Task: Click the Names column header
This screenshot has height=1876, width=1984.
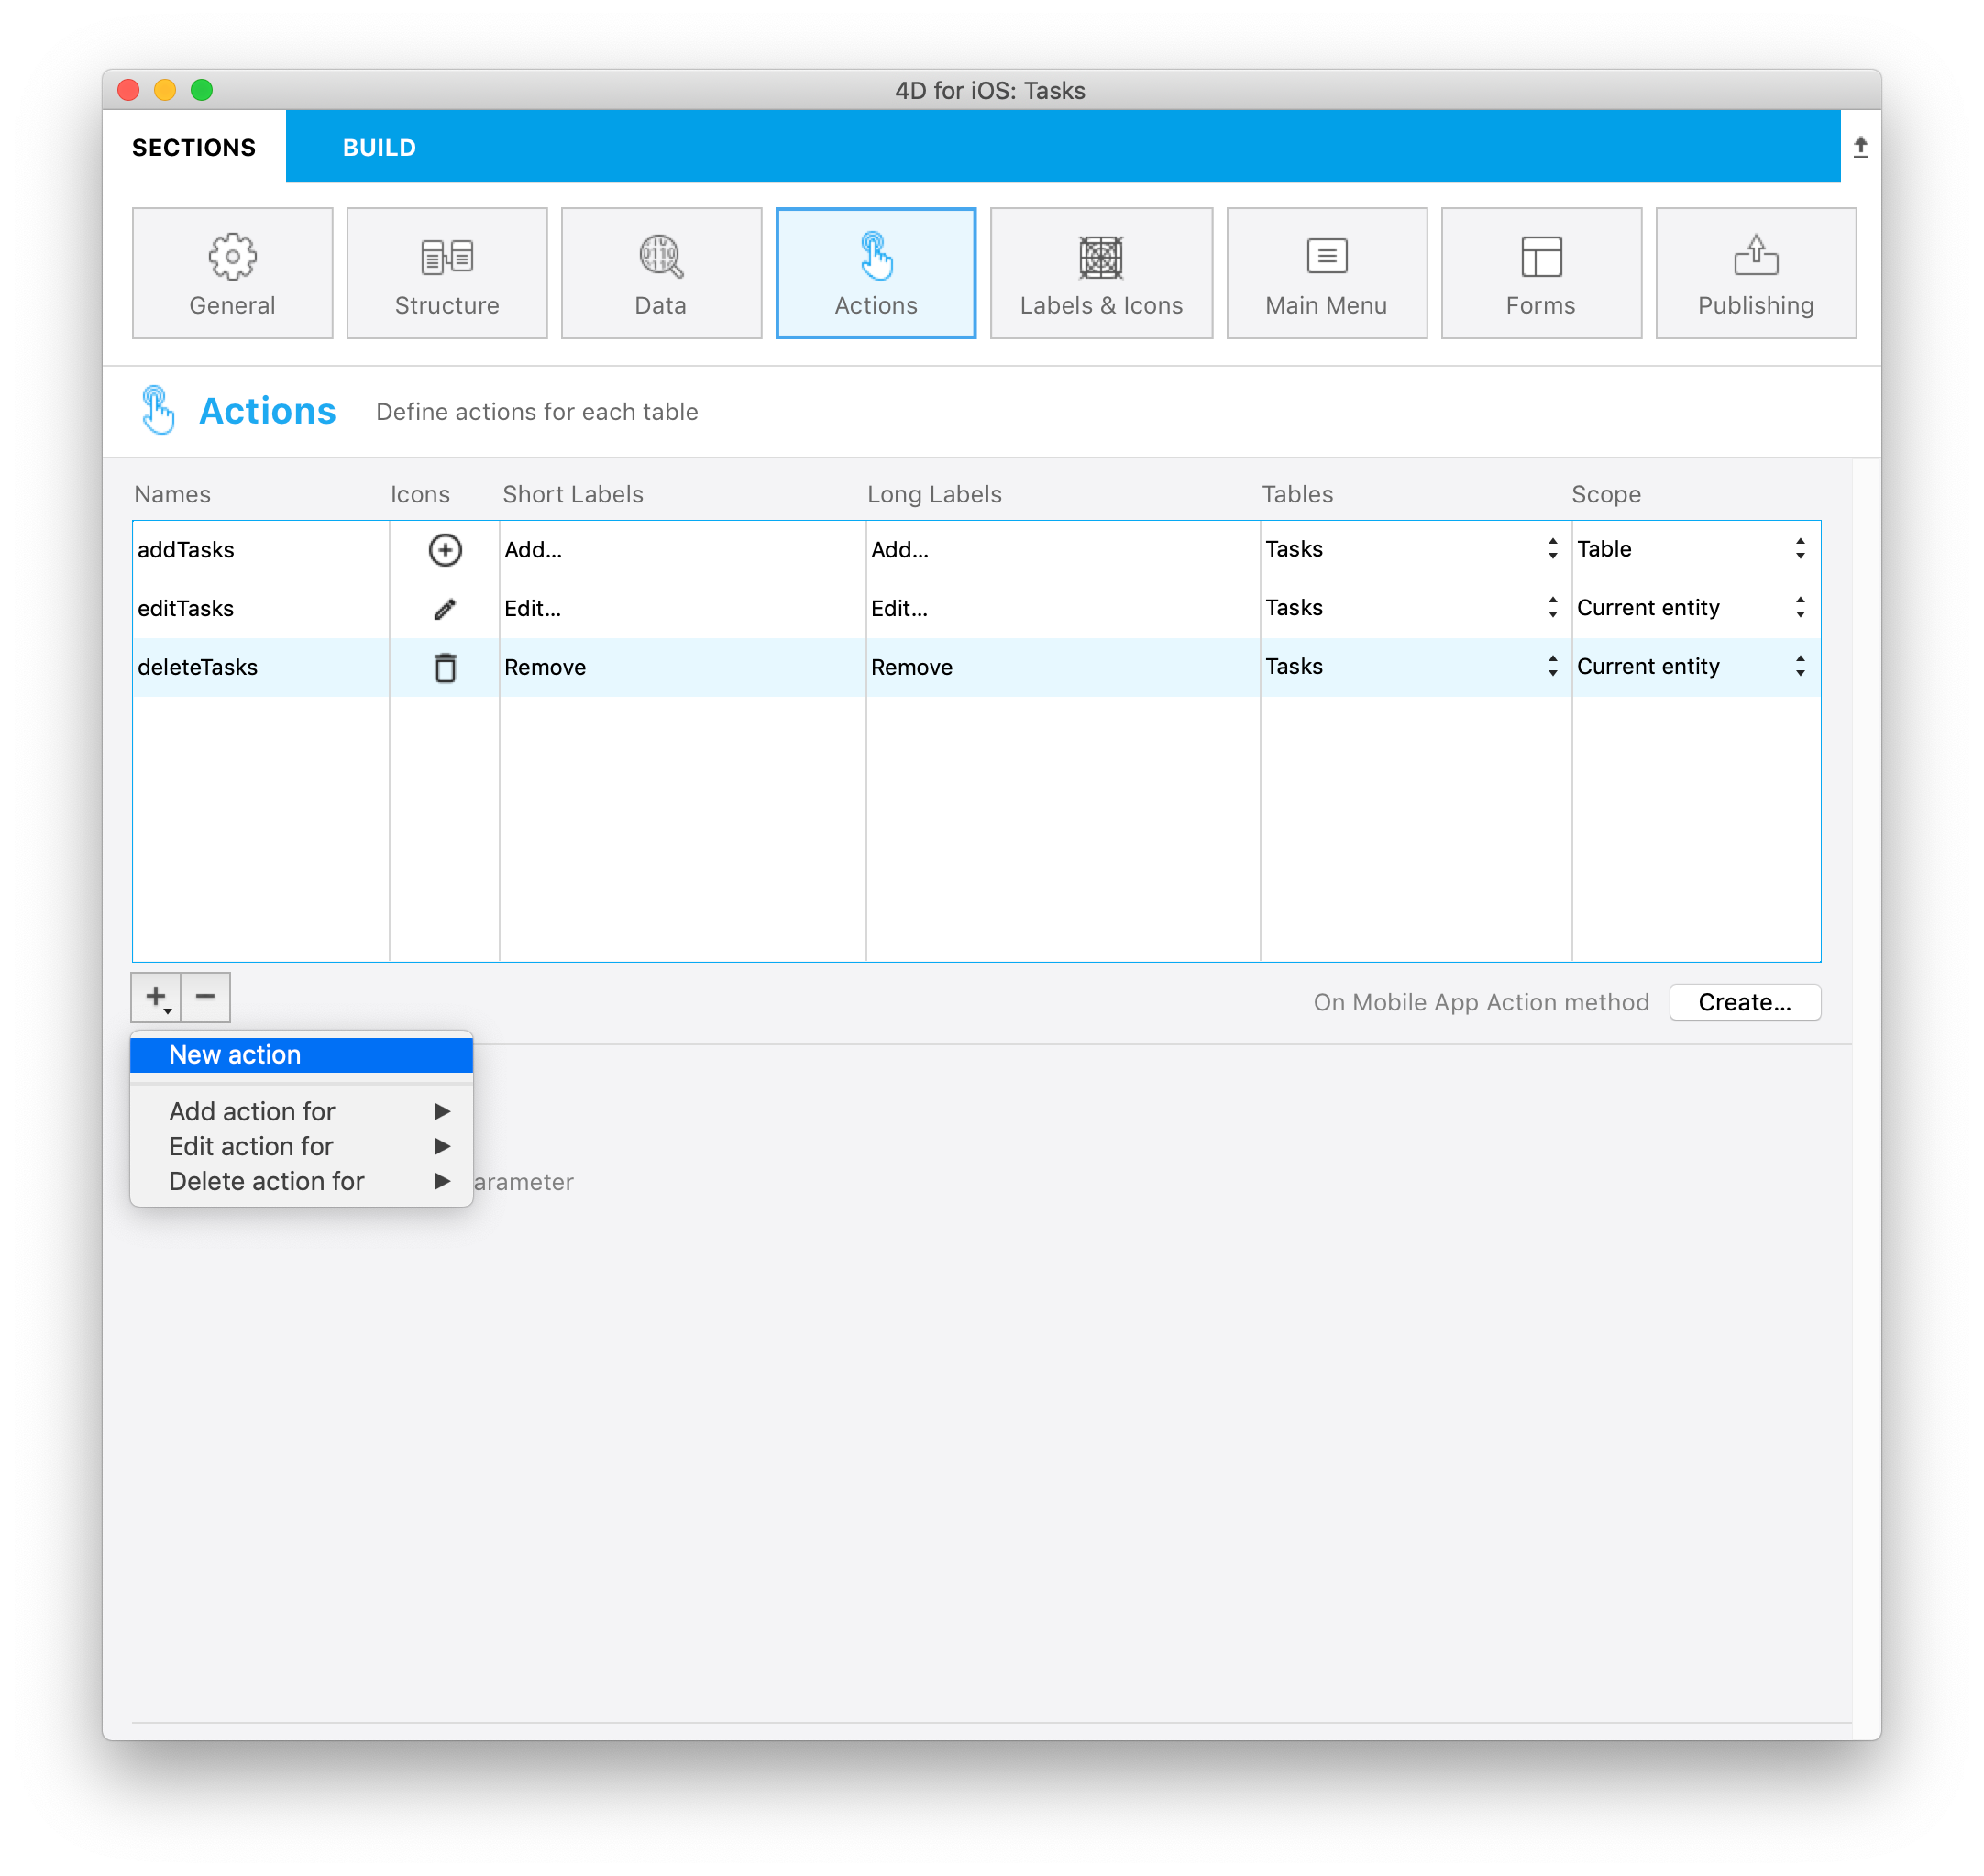Action: click(172, 494)
